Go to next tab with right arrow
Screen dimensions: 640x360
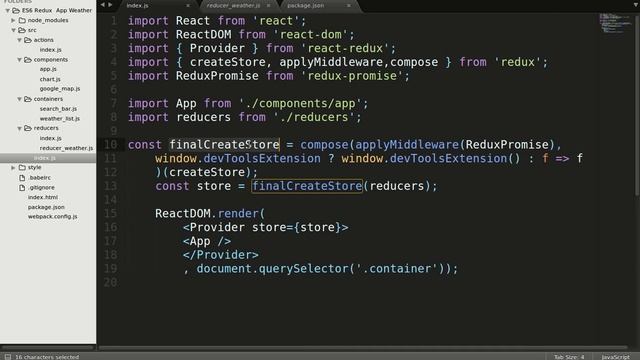110,5
